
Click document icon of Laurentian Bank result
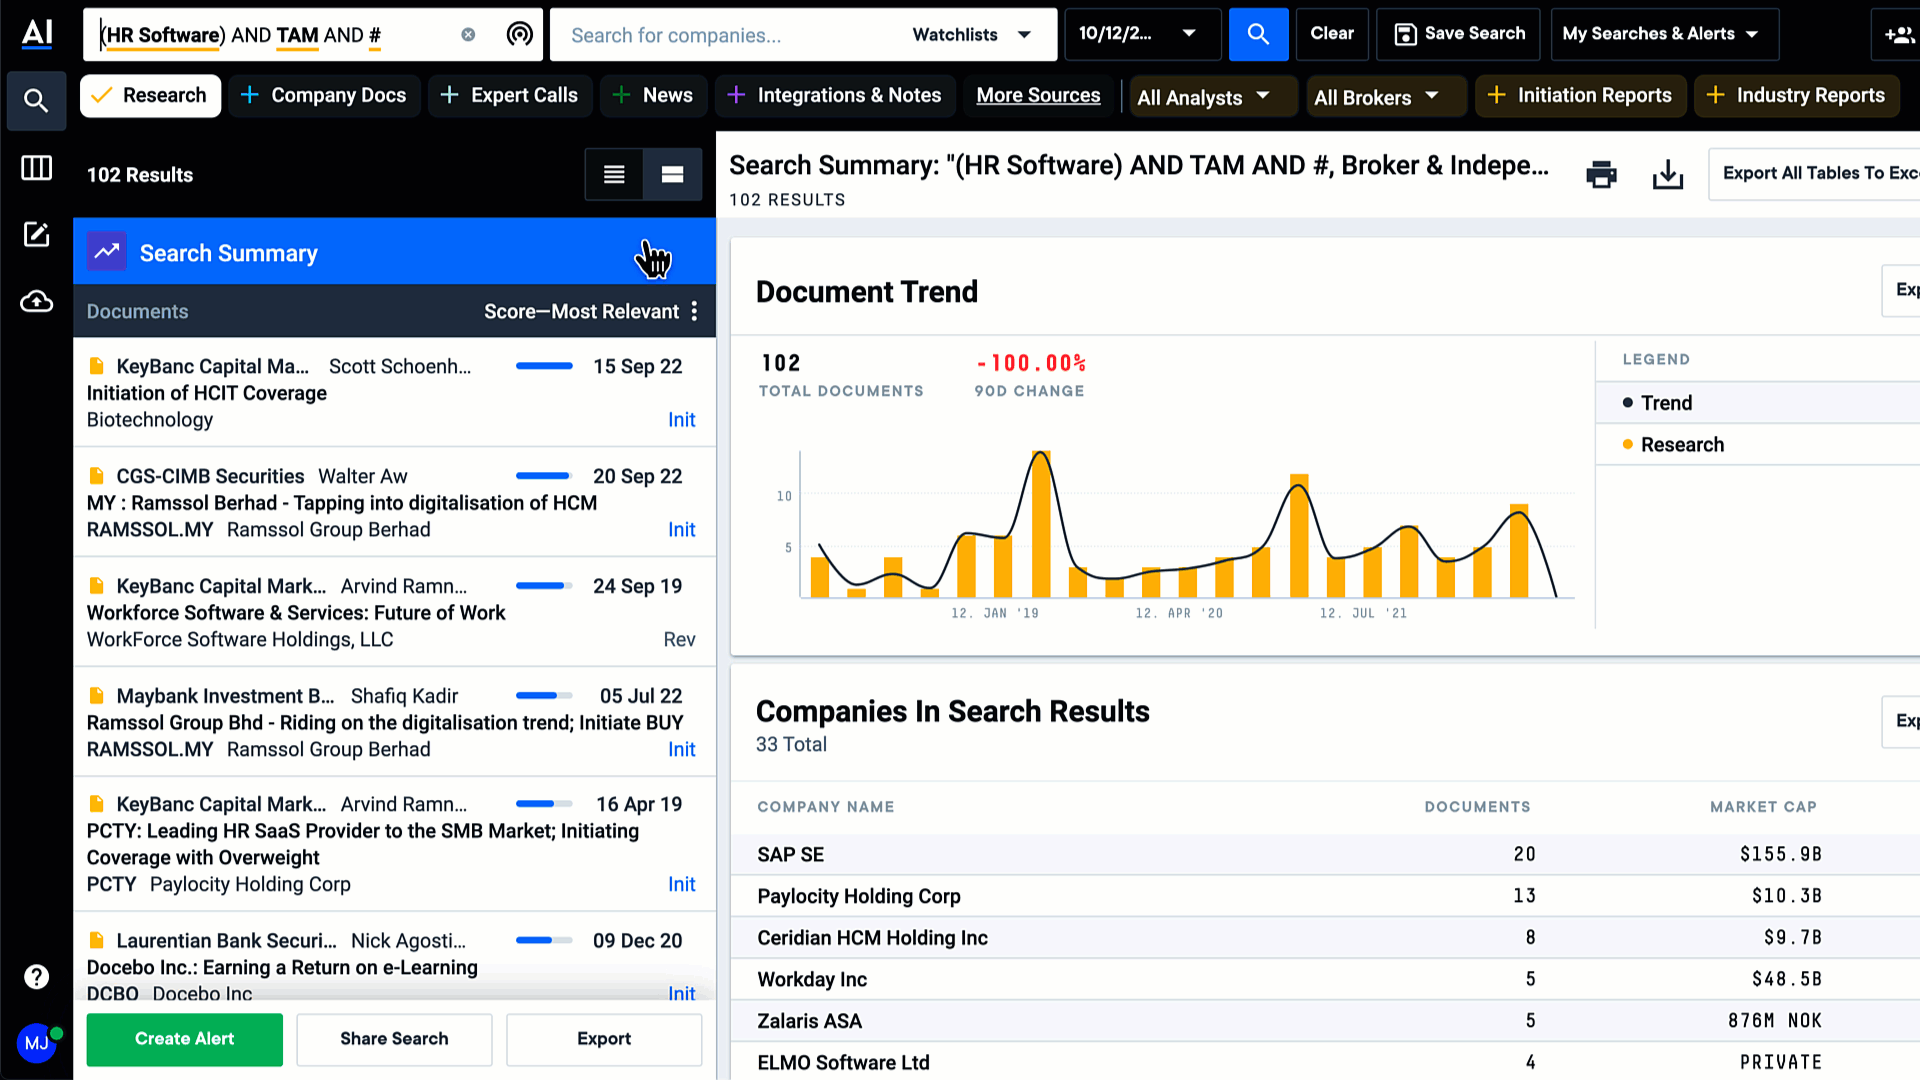click(x=97, y=941)
